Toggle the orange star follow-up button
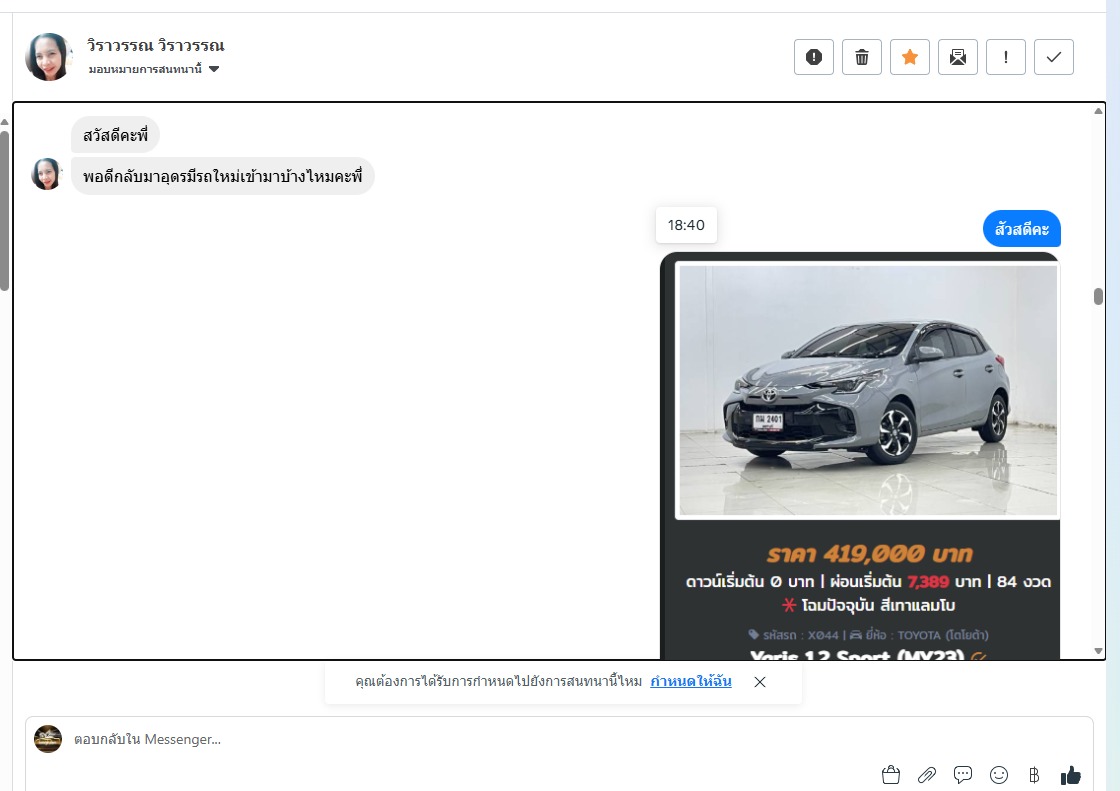 [909, 57]
